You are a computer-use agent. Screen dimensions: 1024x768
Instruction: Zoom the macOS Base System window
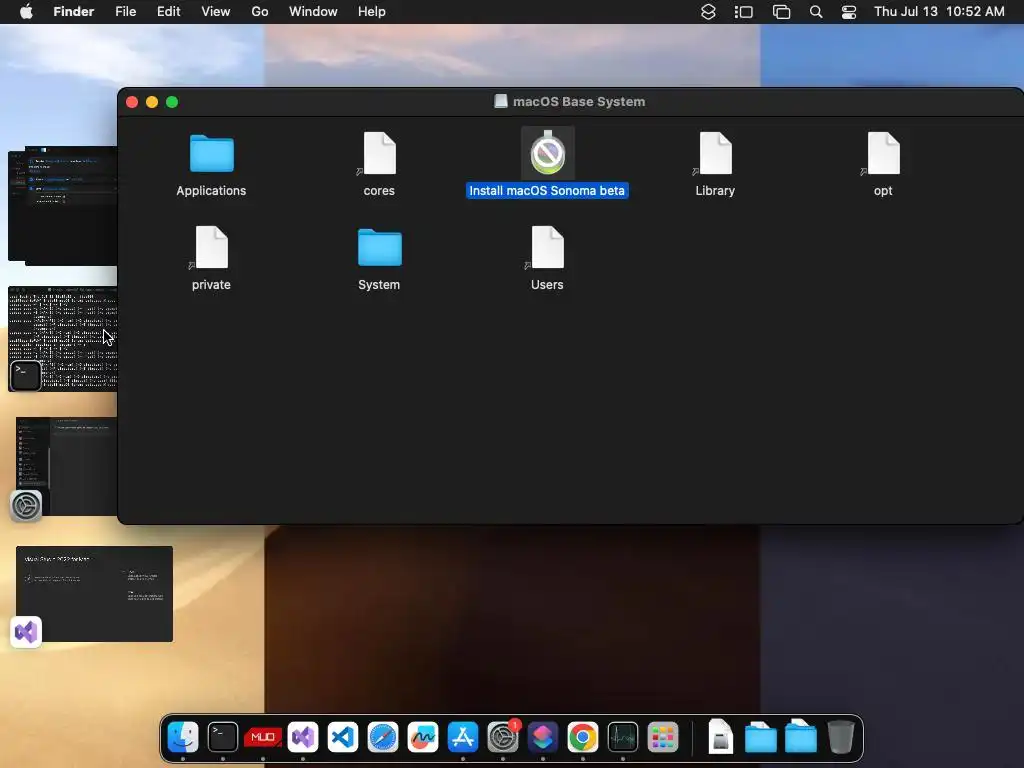pos(172,102)
